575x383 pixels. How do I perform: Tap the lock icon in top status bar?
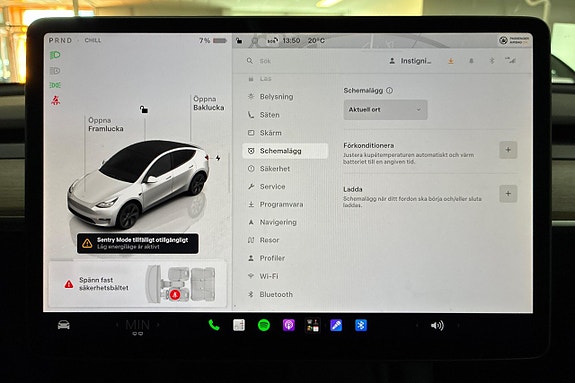239,40
